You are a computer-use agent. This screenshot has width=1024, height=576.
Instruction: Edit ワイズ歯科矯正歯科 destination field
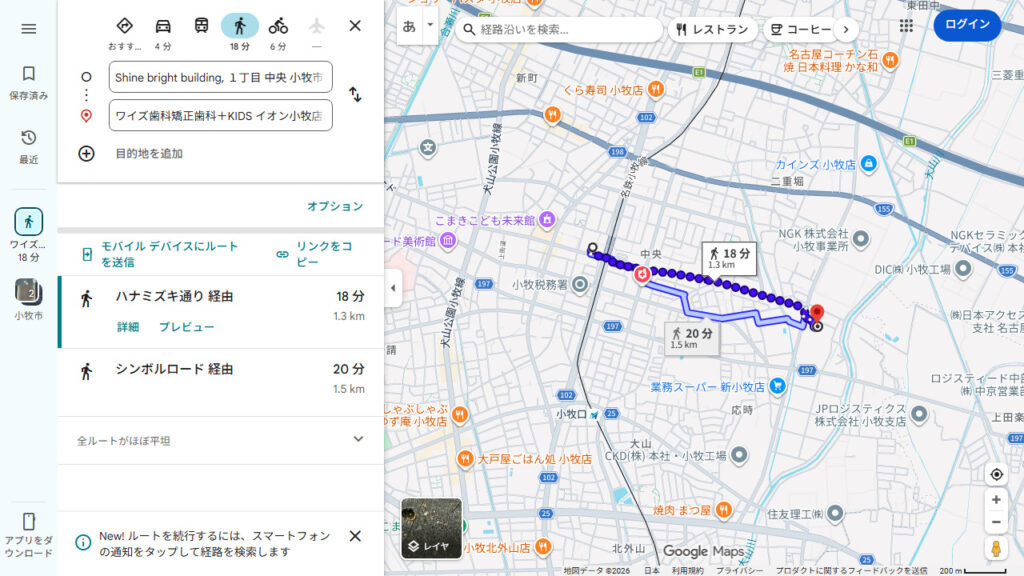tap(221, 116)
